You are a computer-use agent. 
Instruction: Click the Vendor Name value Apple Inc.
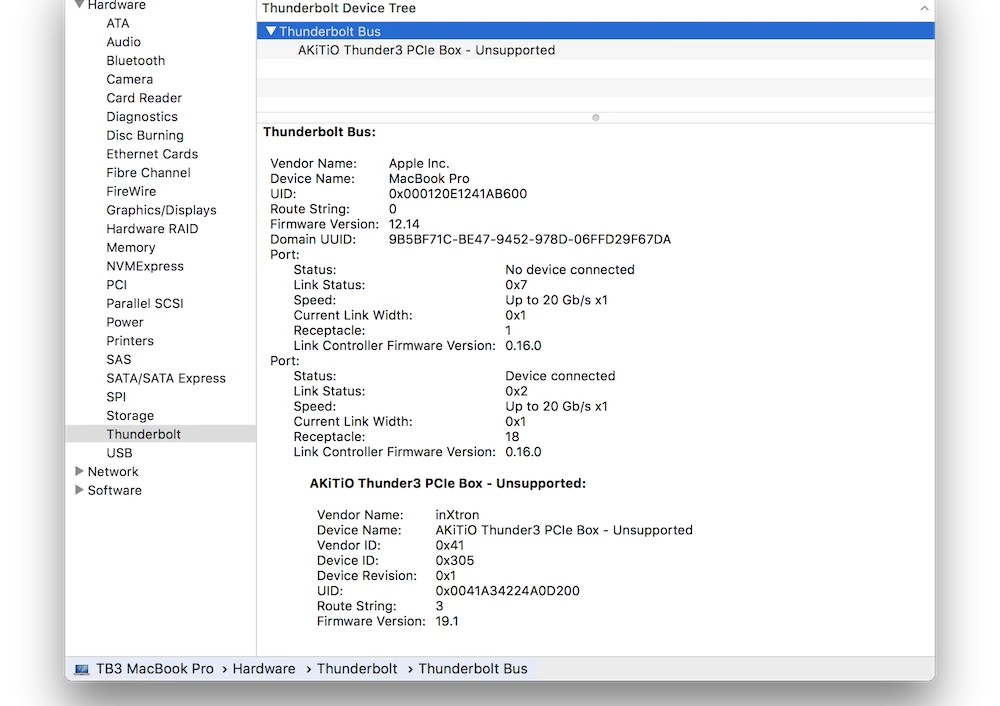(419, 164)
